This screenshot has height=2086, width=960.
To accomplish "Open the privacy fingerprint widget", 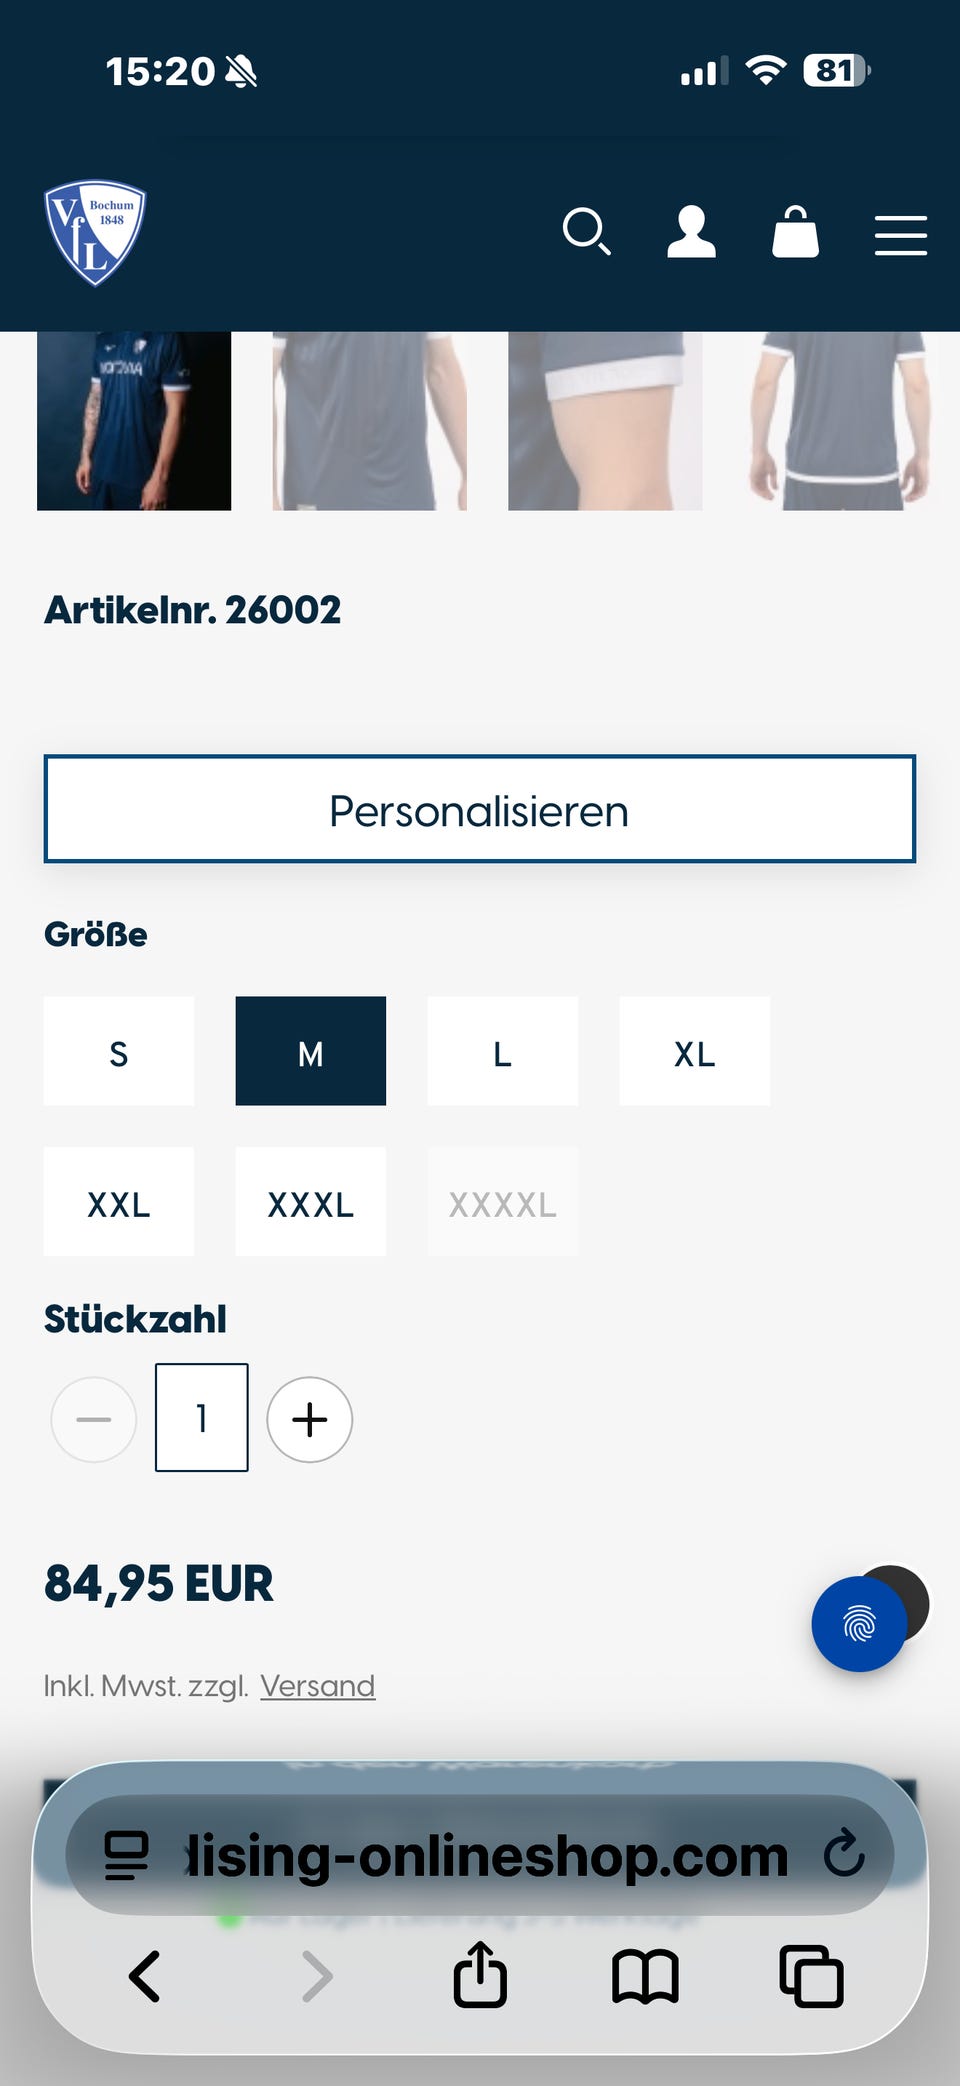I will (860, 1623).
